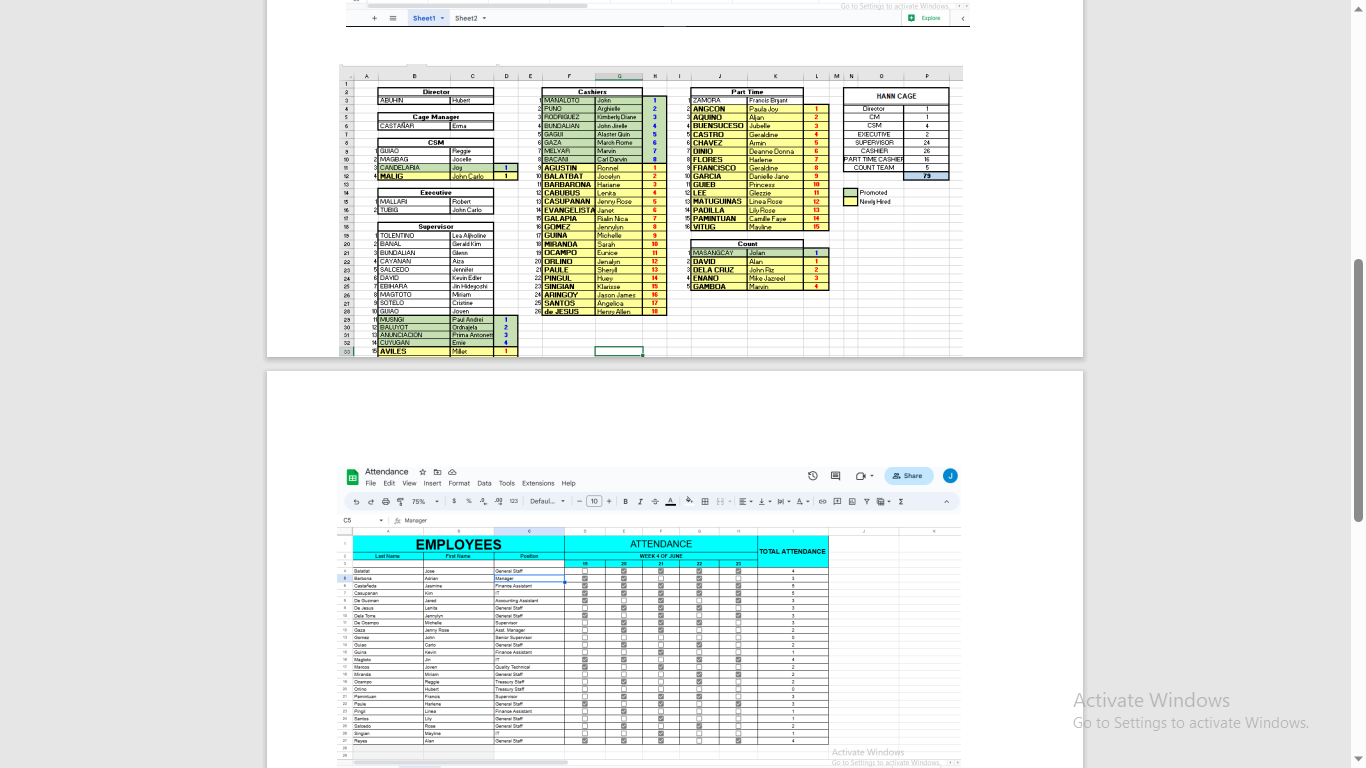This screenshot has height=768, width=1366.
Task: Open the horizontal align dropdown
Action: (x=746, y=502)
